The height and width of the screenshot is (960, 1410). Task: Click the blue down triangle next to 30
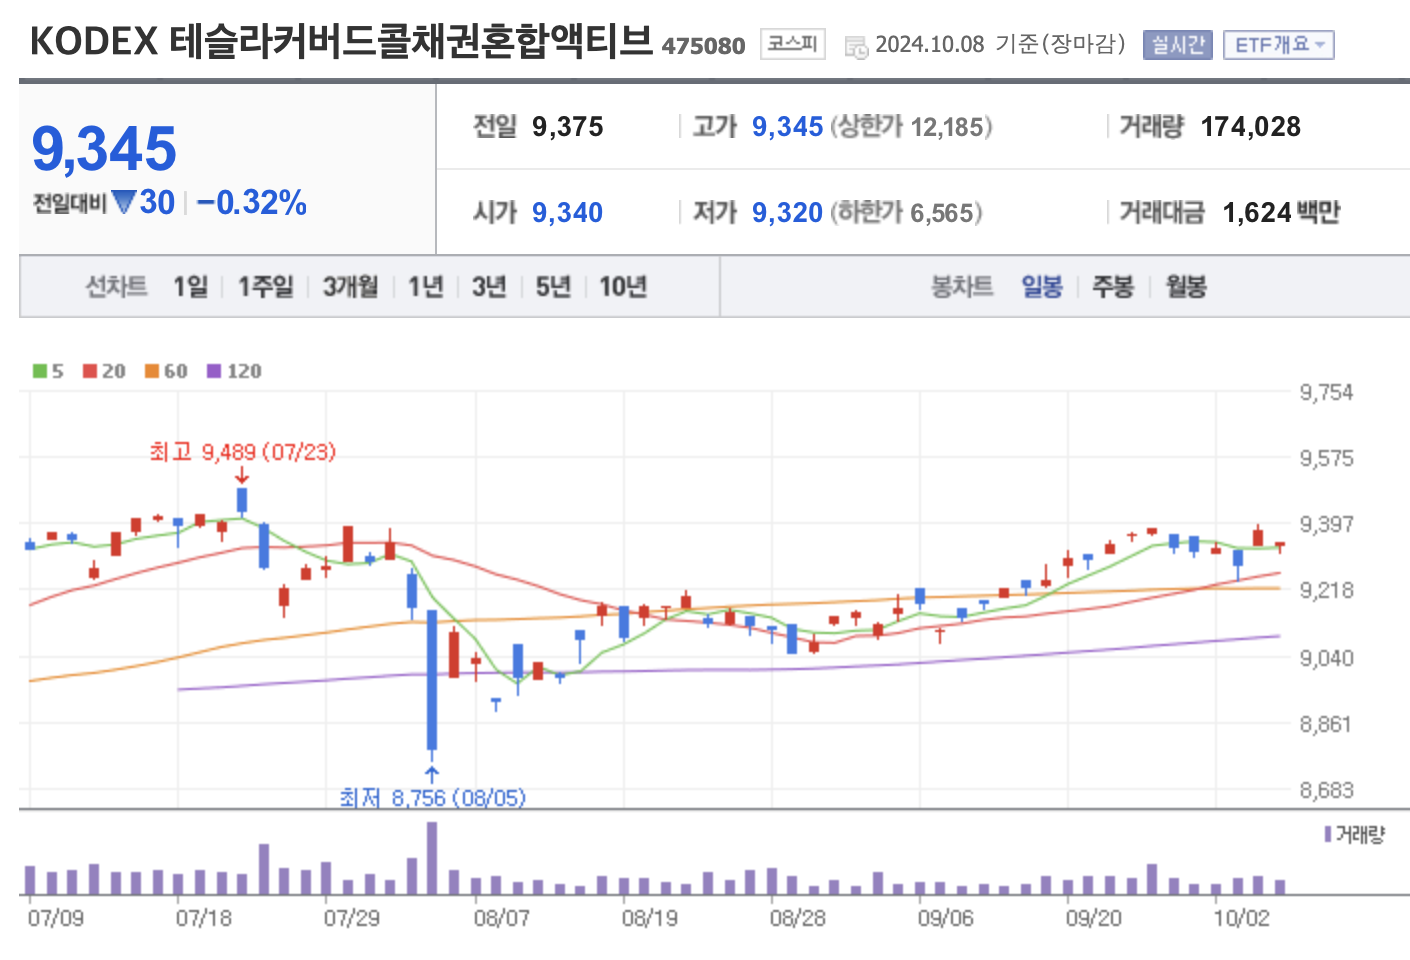(x=124, y=202)
